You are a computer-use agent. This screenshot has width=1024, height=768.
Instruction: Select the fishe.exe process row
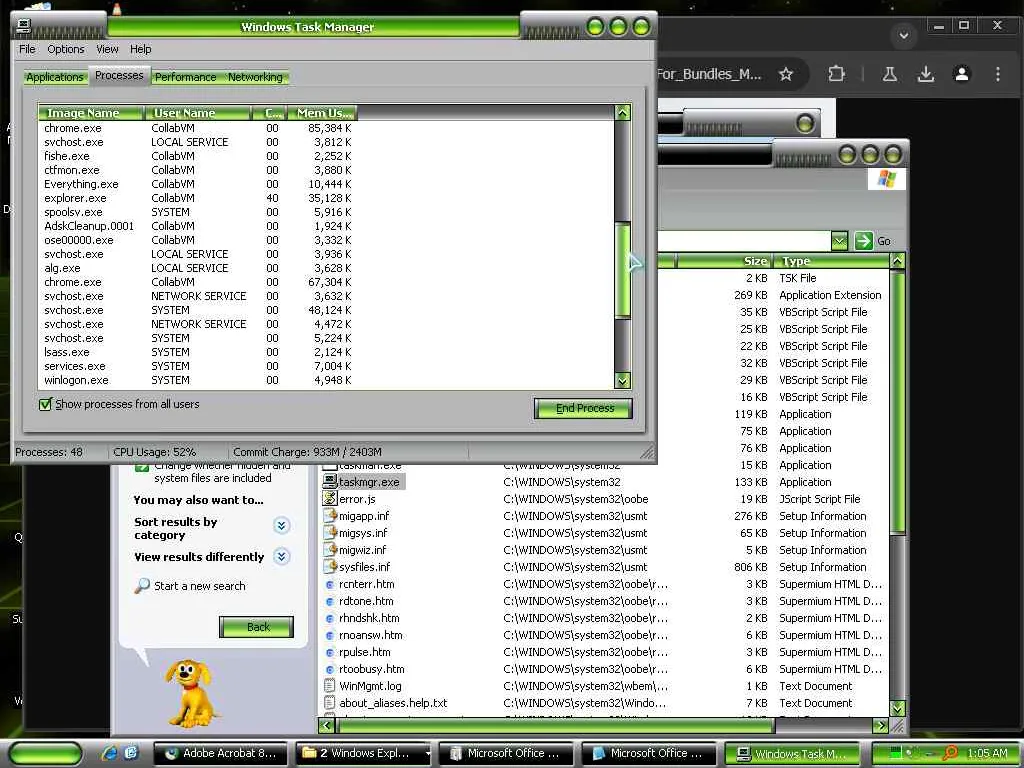click(x=198, y=156)
